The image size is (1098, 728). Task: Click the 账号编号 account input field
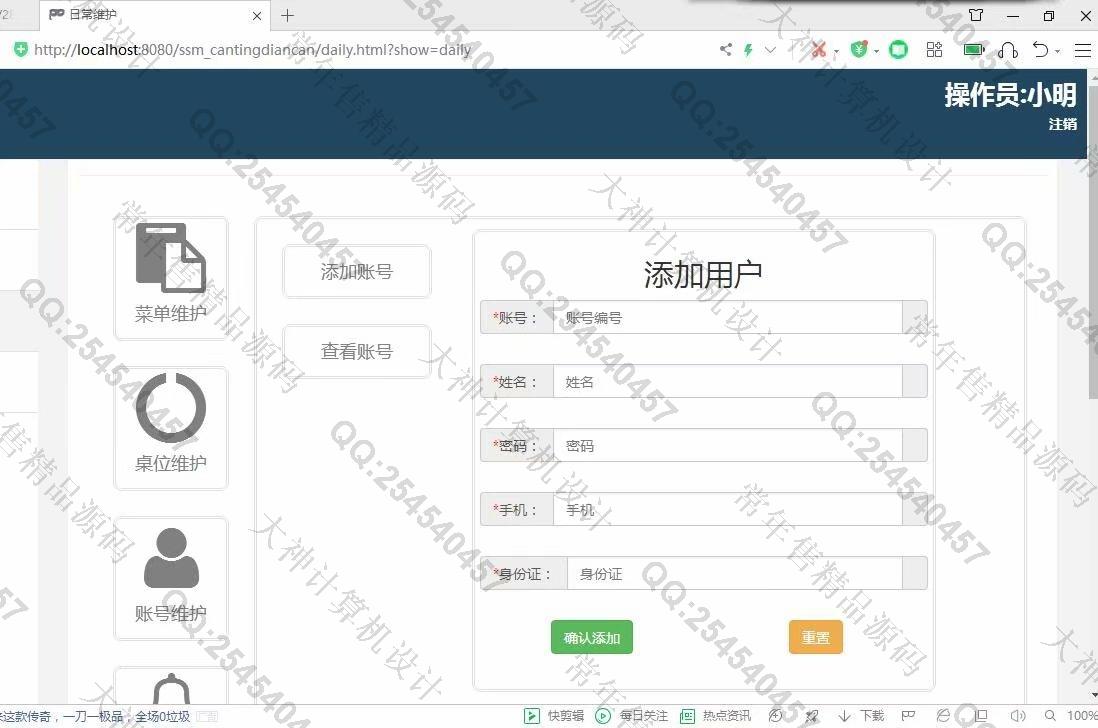pyautogui.click(x=727, y=318)
